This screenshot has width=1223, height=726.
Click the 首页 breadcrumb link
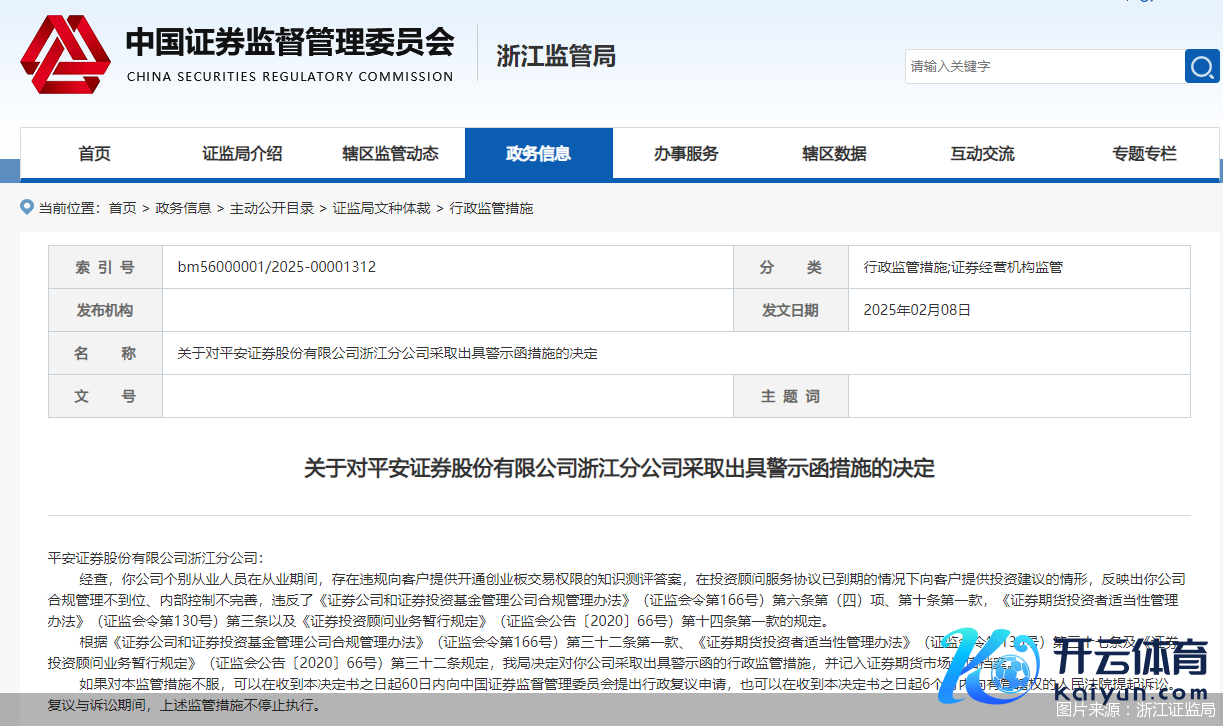pyautogui.click(x=122, y=207)
